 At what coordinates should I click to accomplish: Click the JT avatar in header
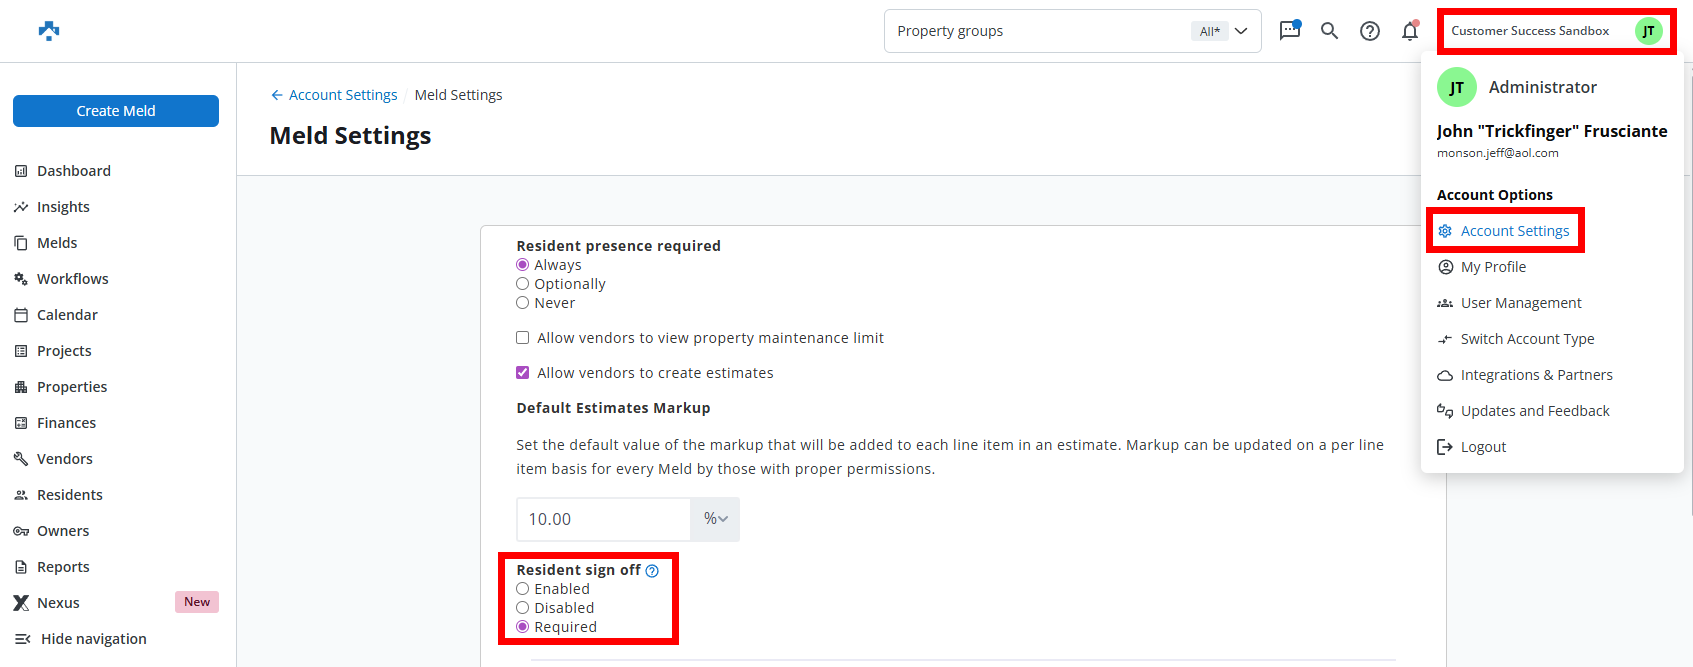pos(1648,31)
